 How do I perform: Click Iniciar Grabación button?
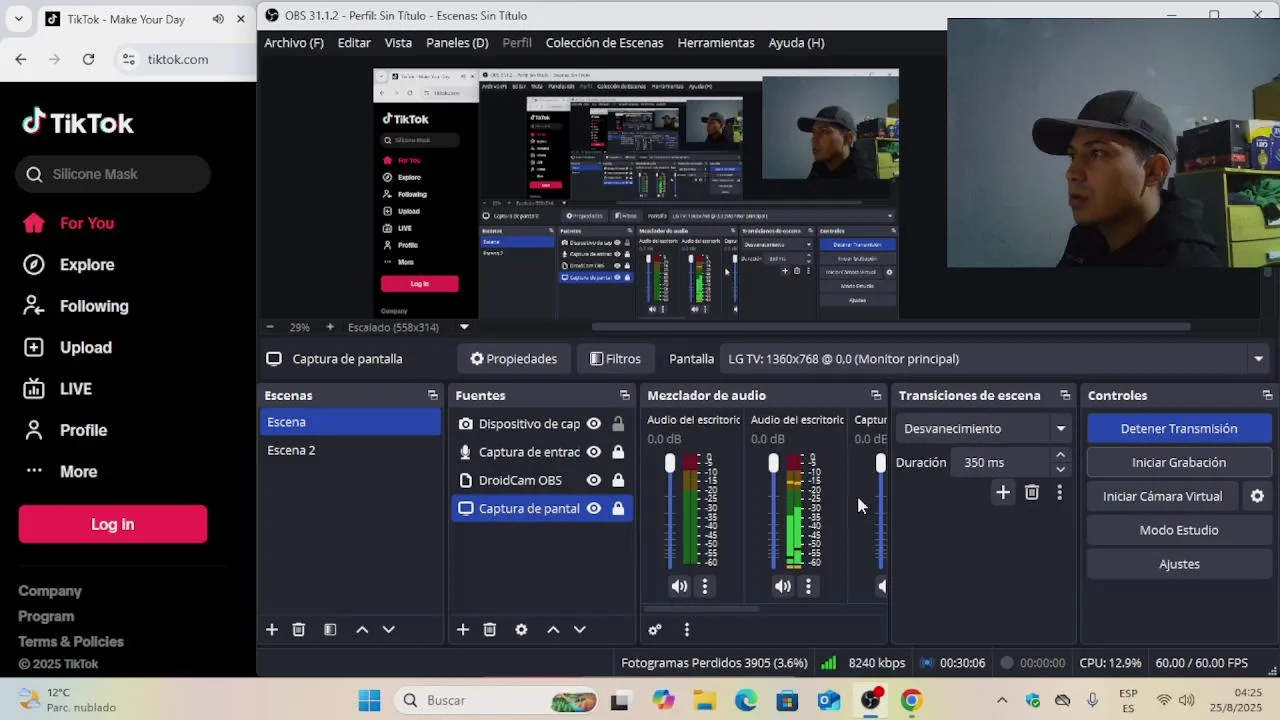click(1179, 463)
